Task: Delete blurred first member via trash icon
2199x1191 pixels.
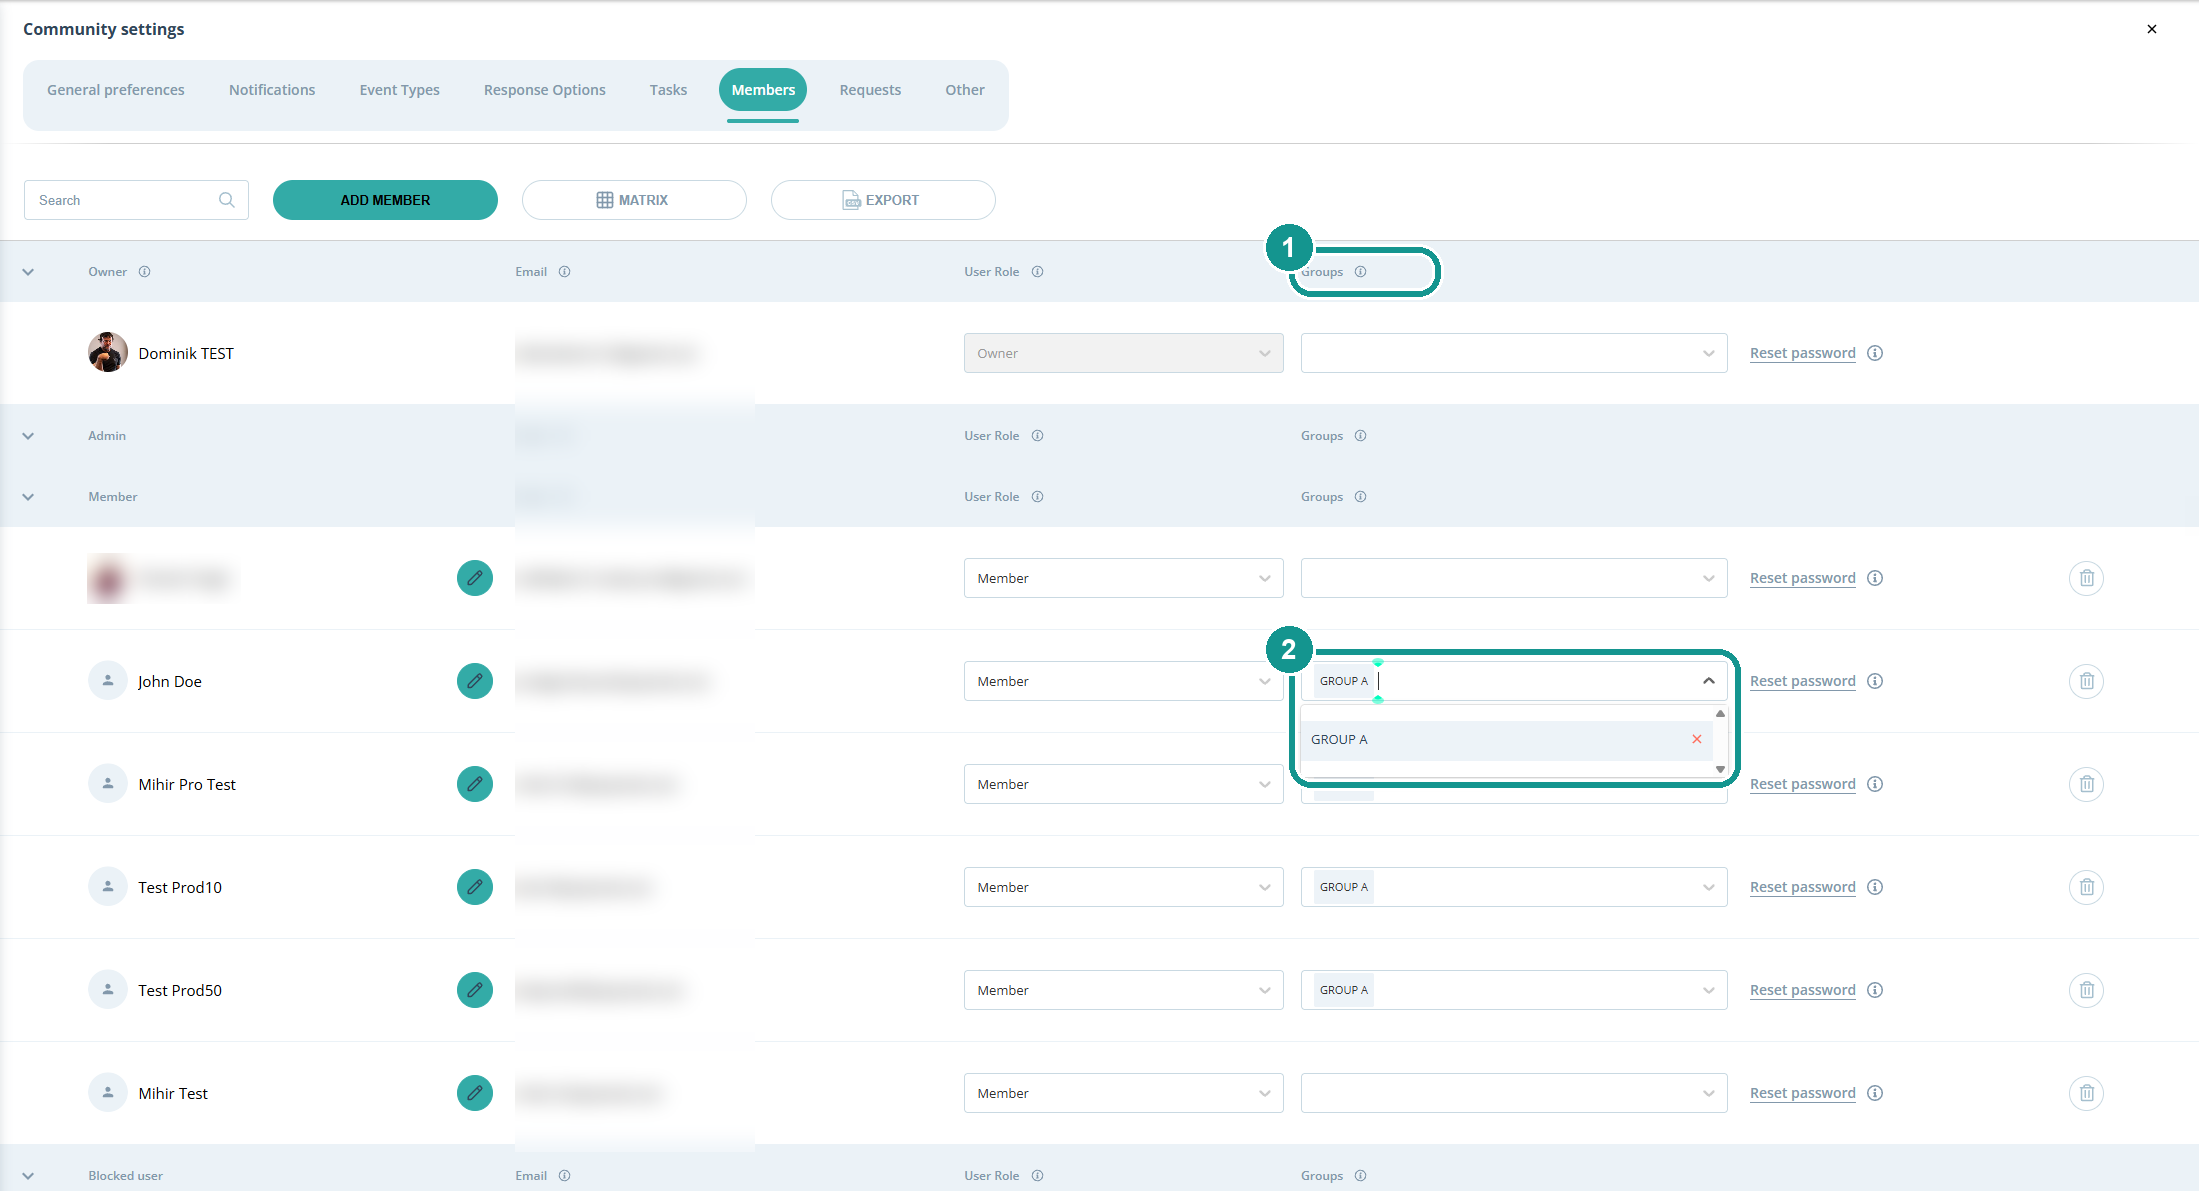Action: pyautogui.click(x=2086, y=578)
